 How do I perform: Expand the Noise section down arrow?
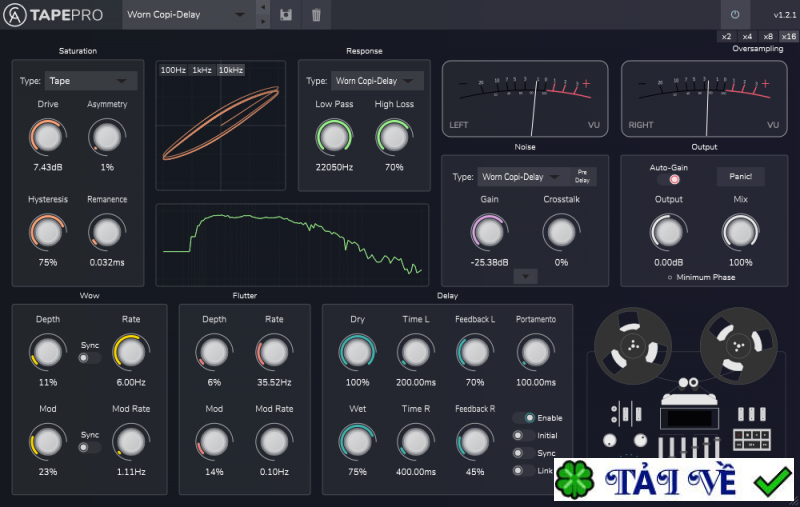[526, 276]
